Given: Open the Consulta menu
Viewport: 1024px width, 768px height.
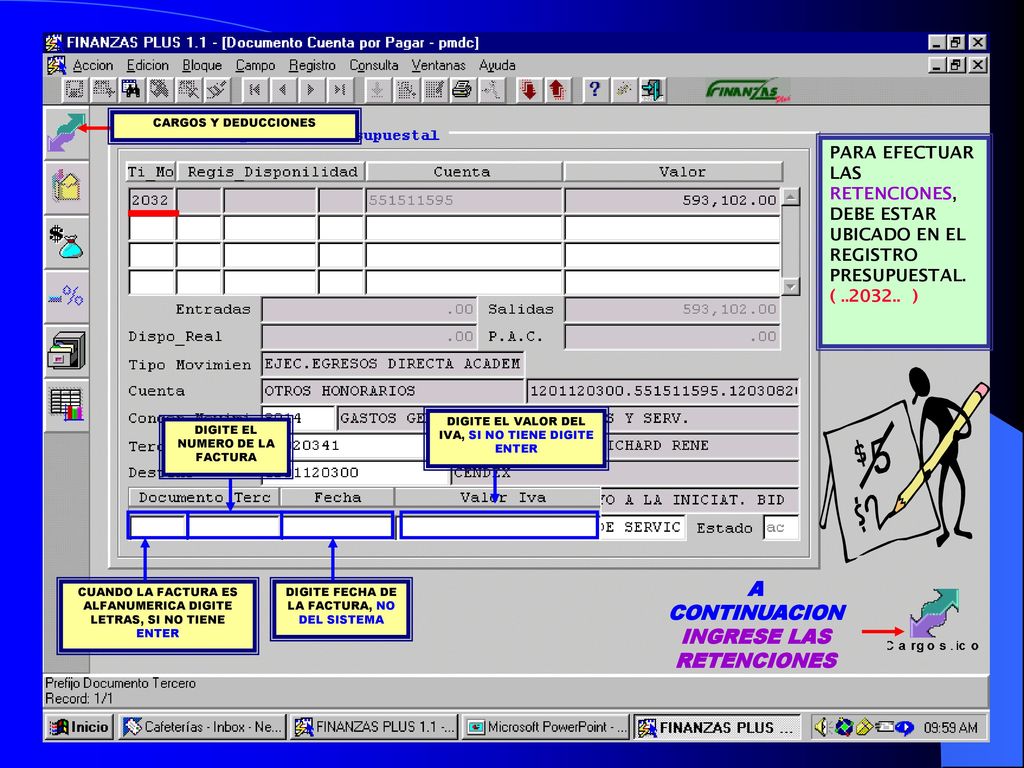Looking at the screenshot, I should tap(374, 65).
